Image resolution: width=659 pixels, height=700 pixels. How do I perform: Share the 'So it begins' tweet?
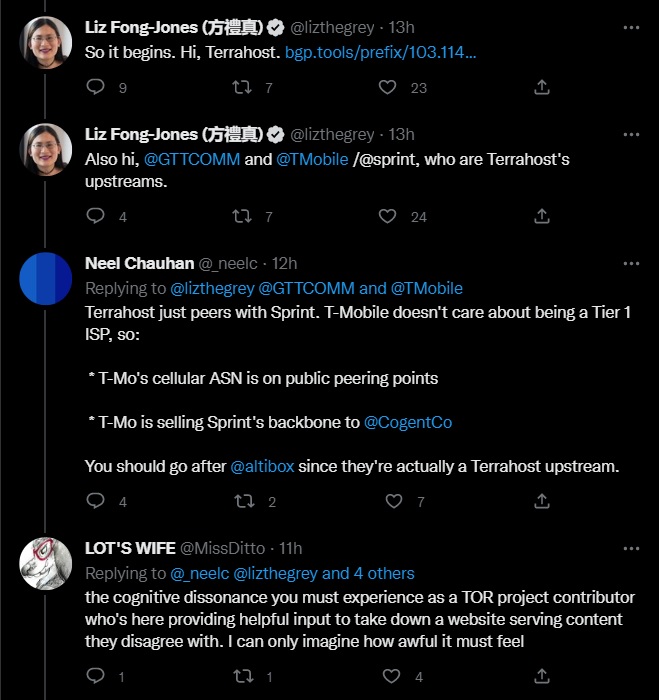point(541,87)
